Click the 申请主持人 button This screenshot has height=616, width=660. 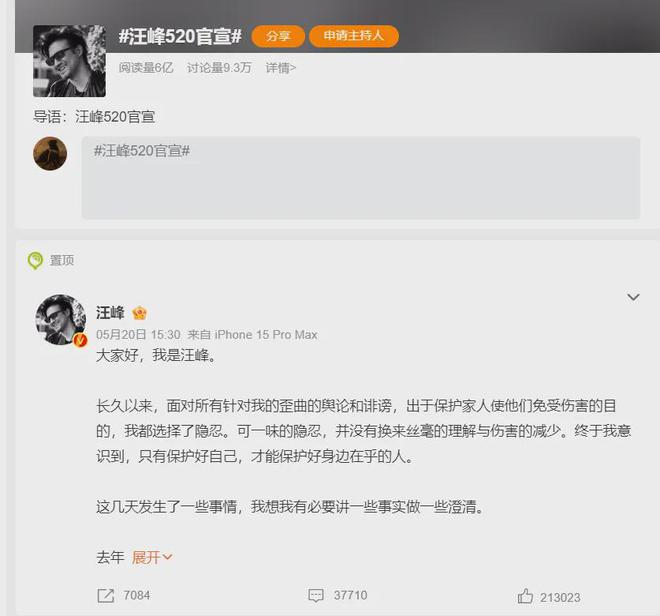(354, 36)
